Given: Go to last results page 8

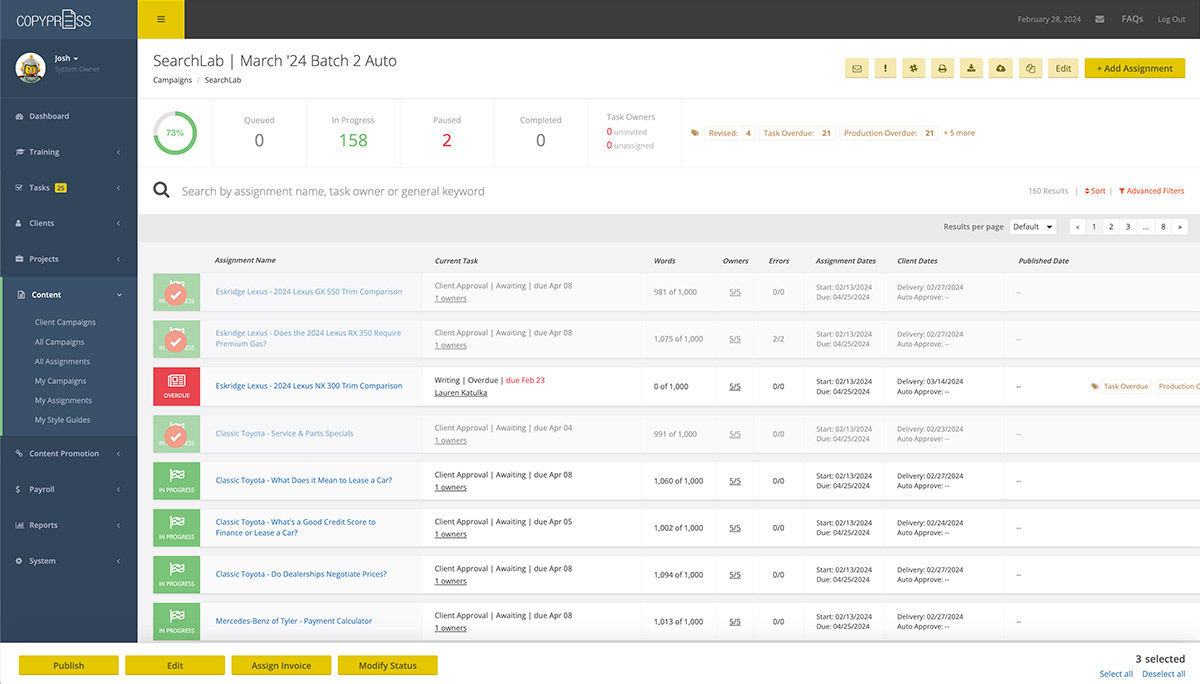Looking at the screenshot, I should point(1163,227).
